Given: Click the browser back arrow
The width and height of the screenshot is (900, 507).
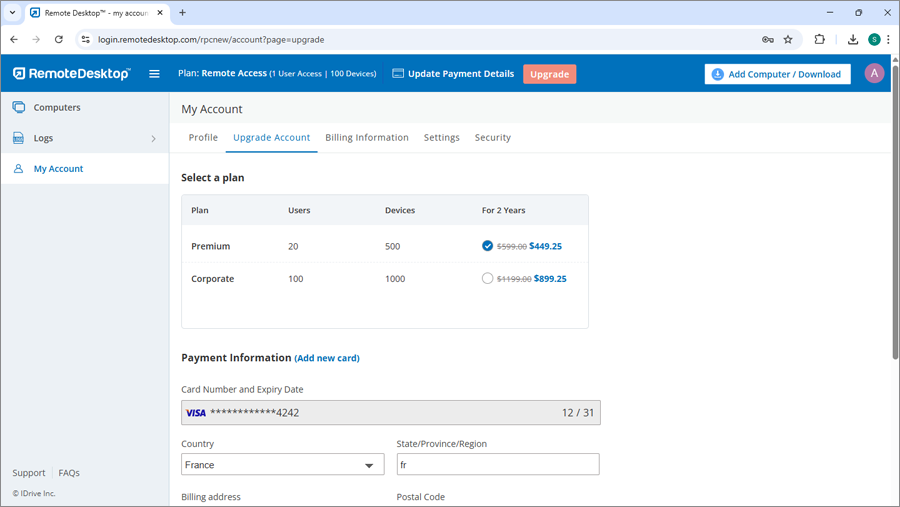Looking at the screenshot, I should tap(14, 40).
